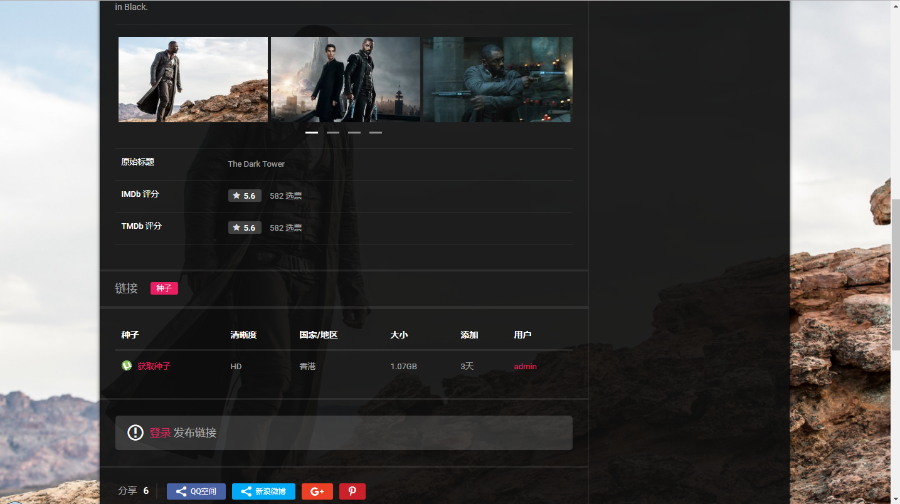Click the '添加' column header
The width and height of the screenshot is (900, 504).
tap(469, 335)
